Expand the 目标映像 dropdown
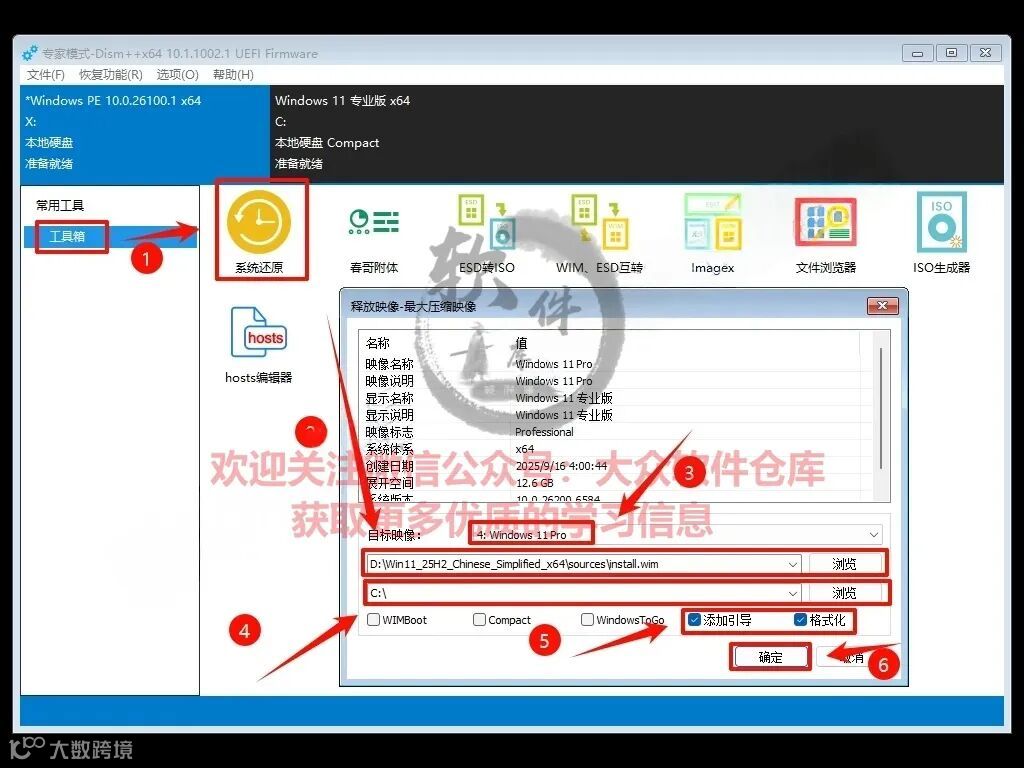Image resolution: width=1024 pixels, height=768 pixels. 874,535
